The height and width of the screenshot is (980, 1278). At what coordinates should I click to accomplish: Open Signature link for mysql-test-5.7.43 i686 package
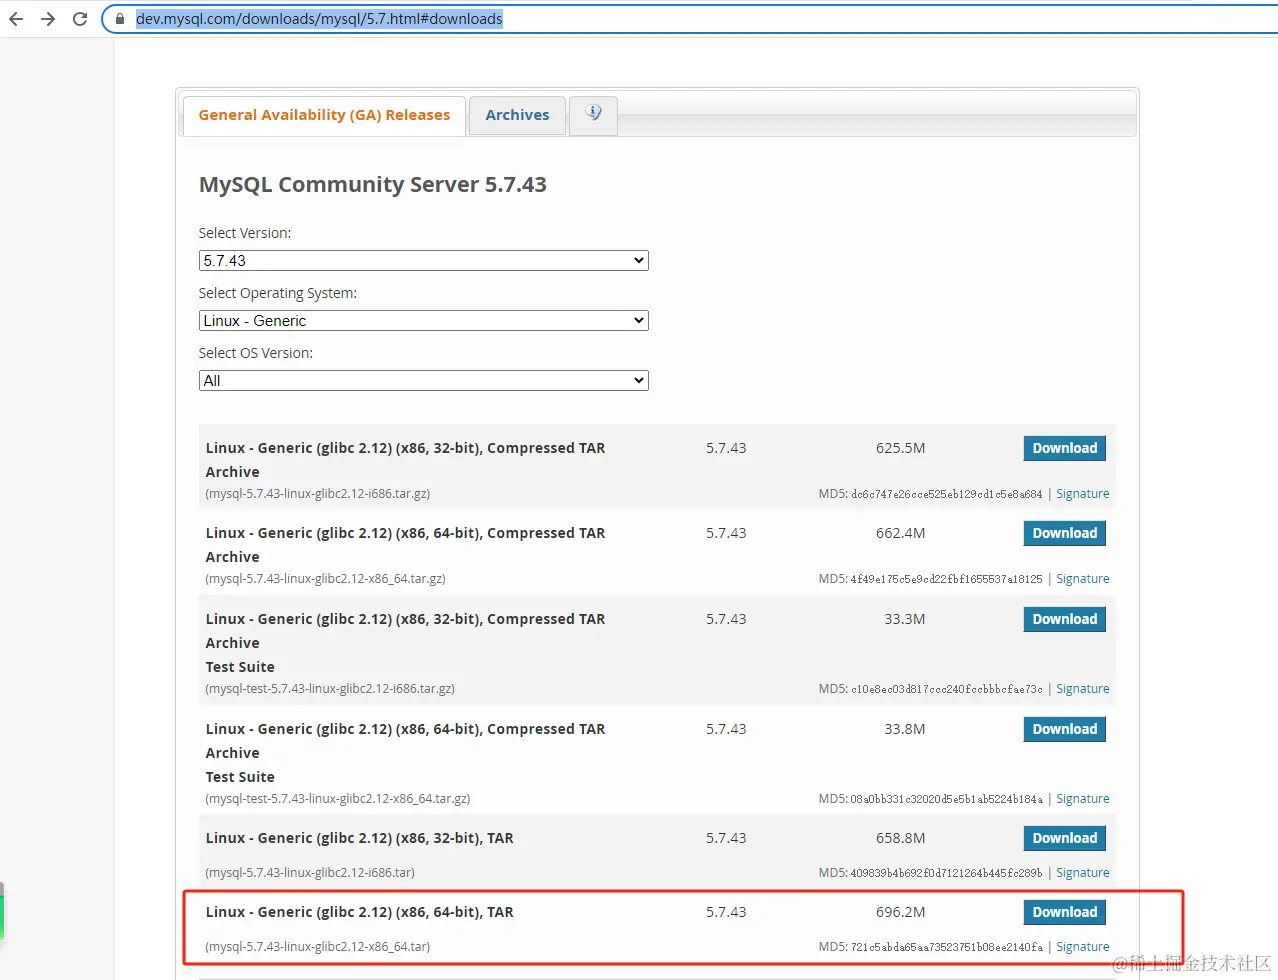[x=1082, y=689]
